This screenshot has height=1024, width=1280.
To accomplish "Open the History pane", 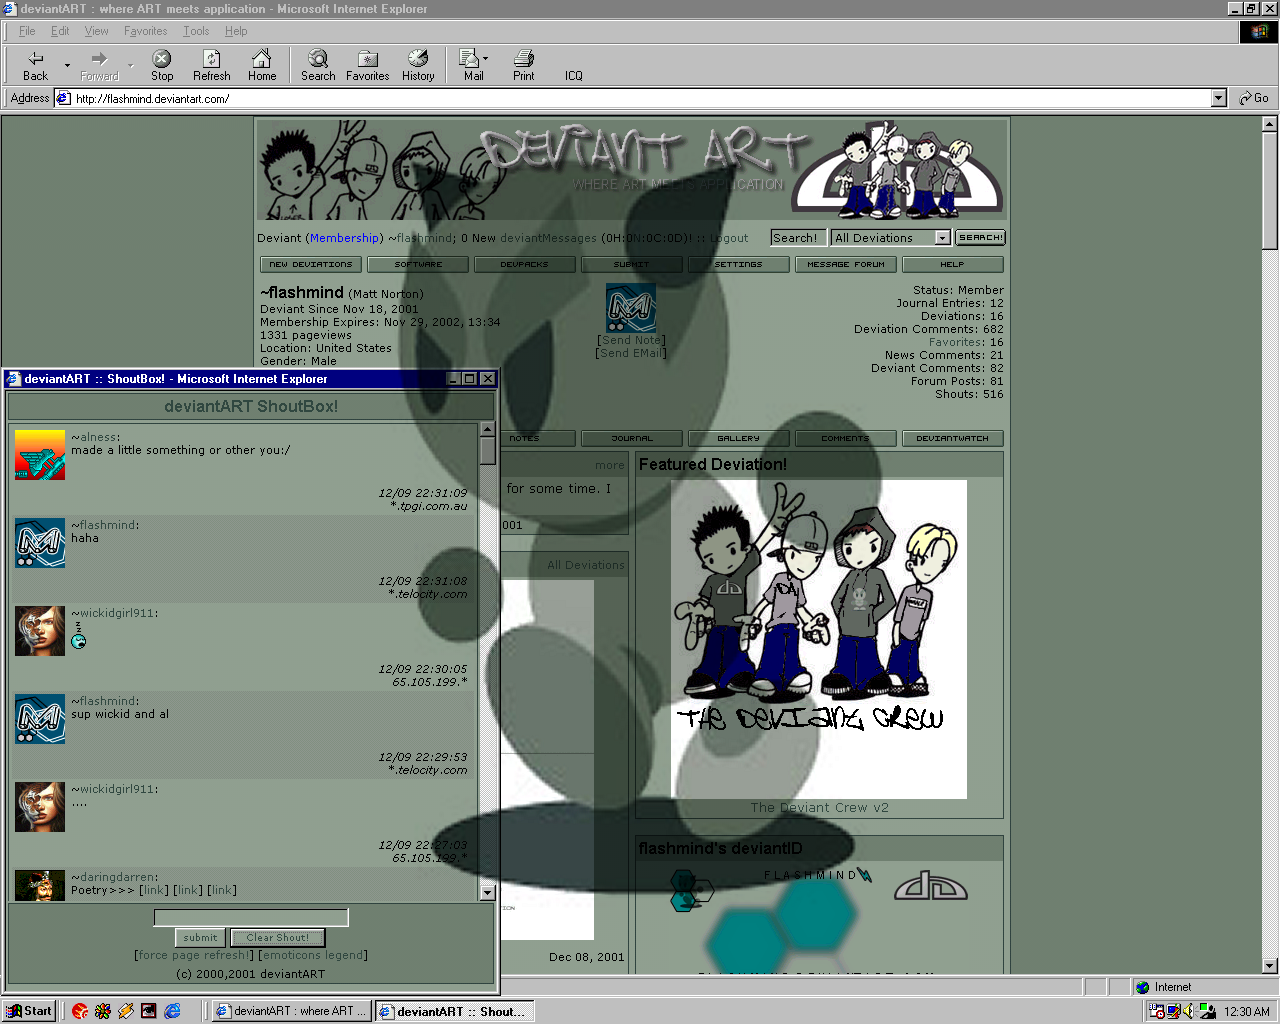I will point(418,66).
